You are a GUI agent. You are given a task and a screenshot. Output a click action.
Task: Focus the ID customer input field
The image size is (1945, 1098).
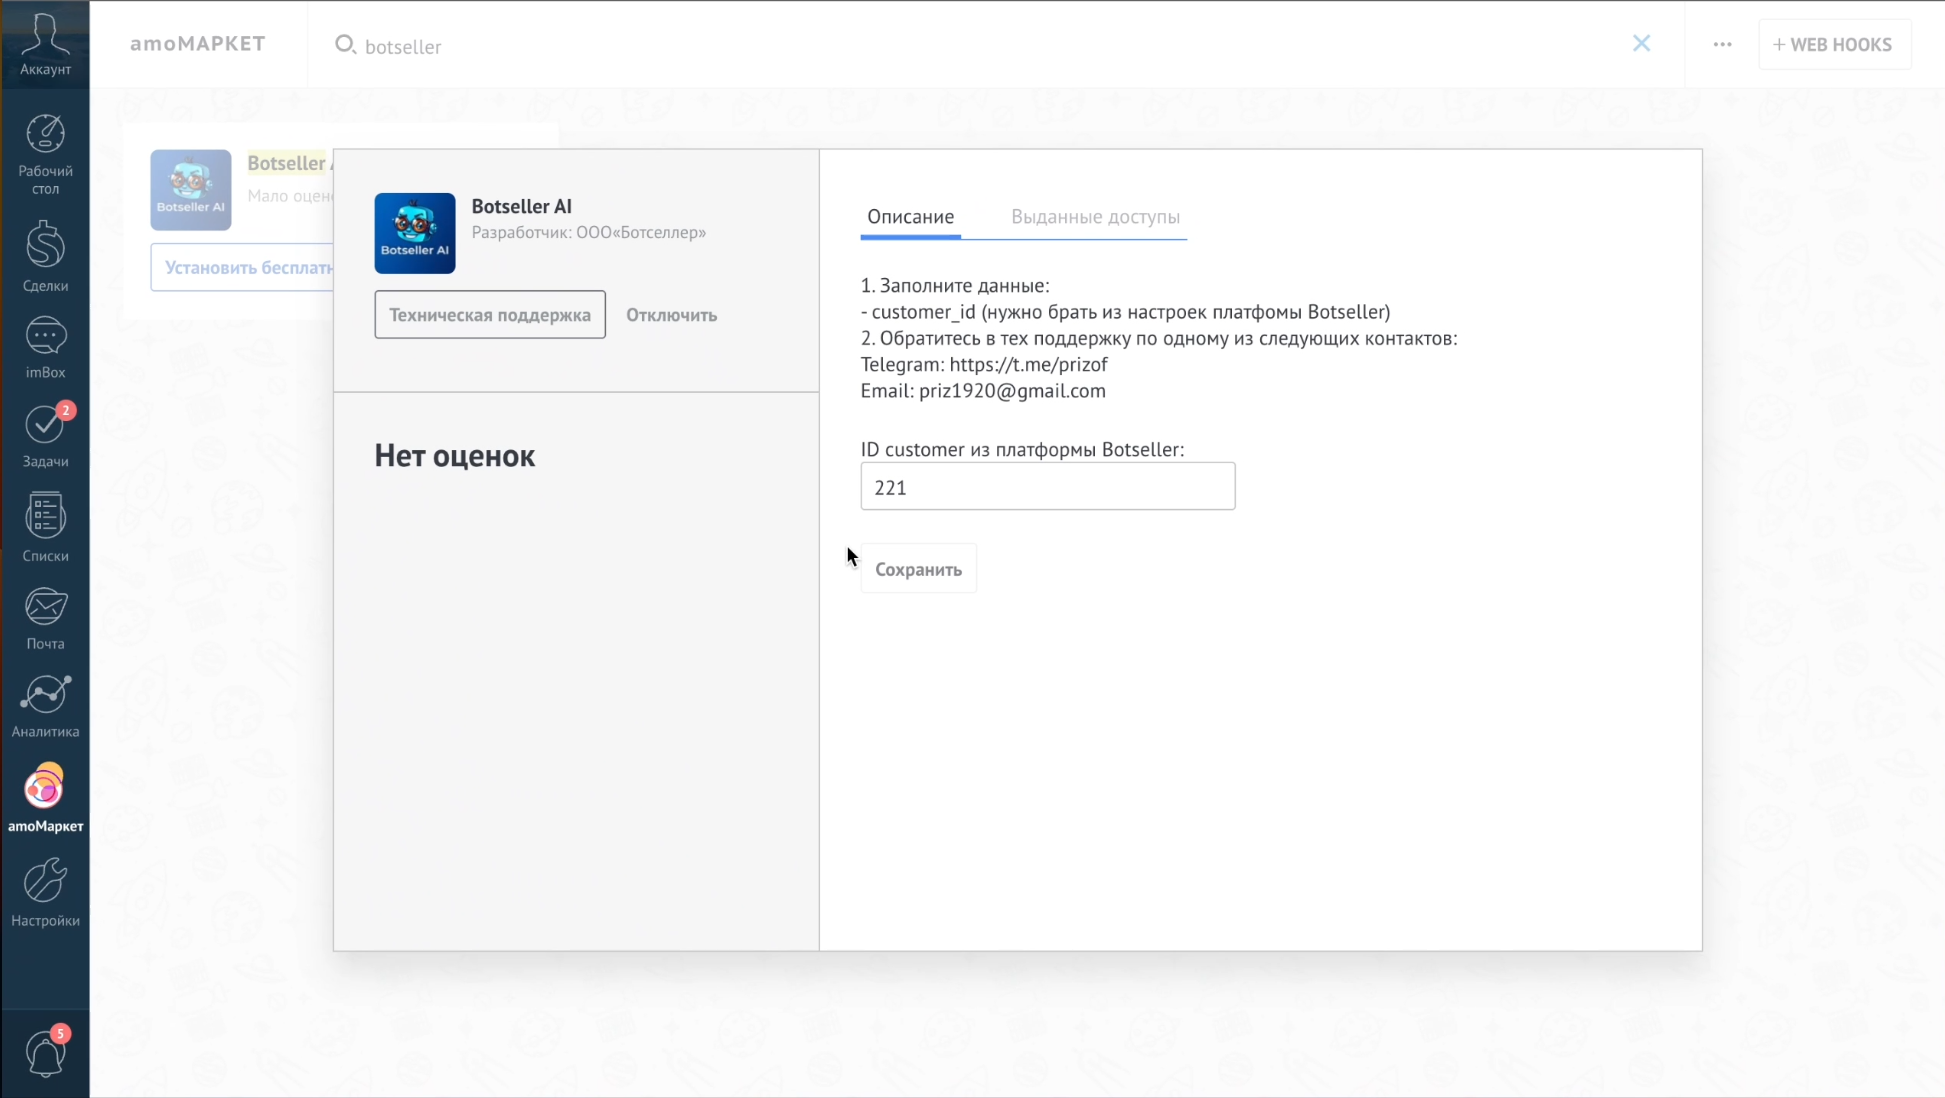click(1047, 487)
